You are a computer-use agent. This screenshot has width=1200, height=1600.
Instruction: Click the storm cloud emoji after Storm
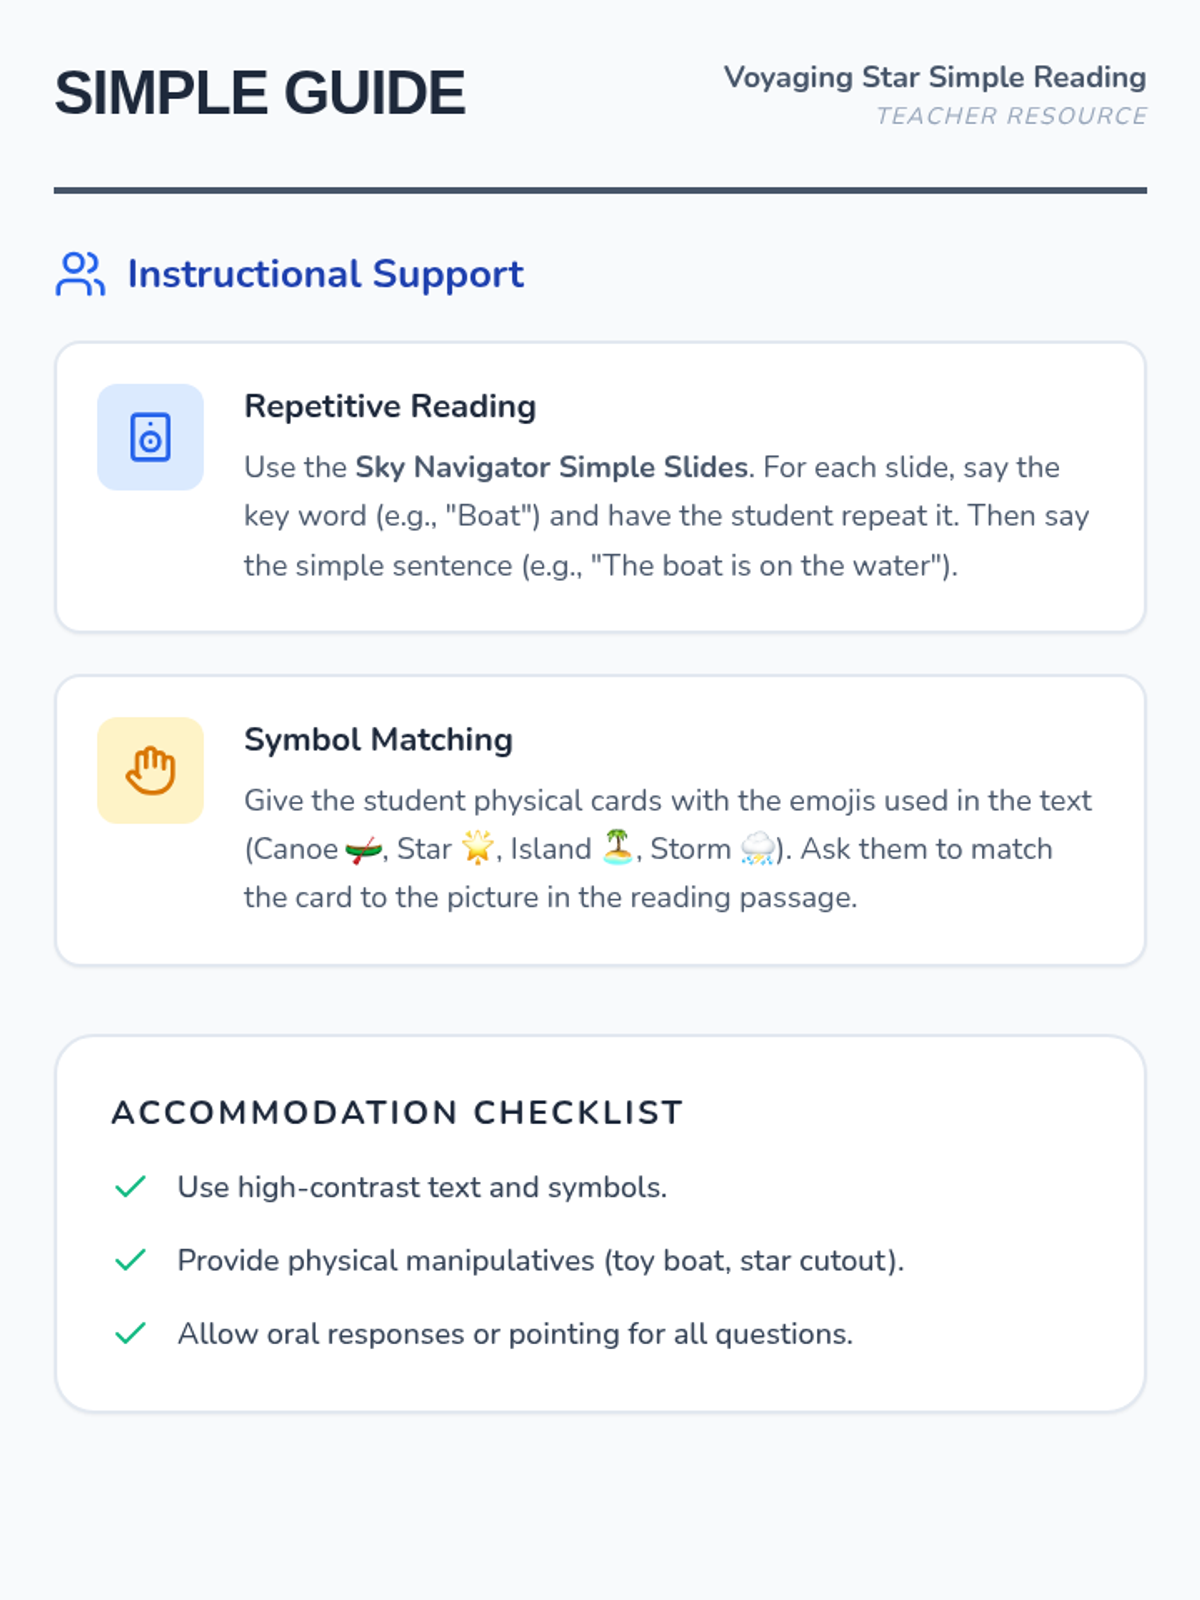pos(758,848)
